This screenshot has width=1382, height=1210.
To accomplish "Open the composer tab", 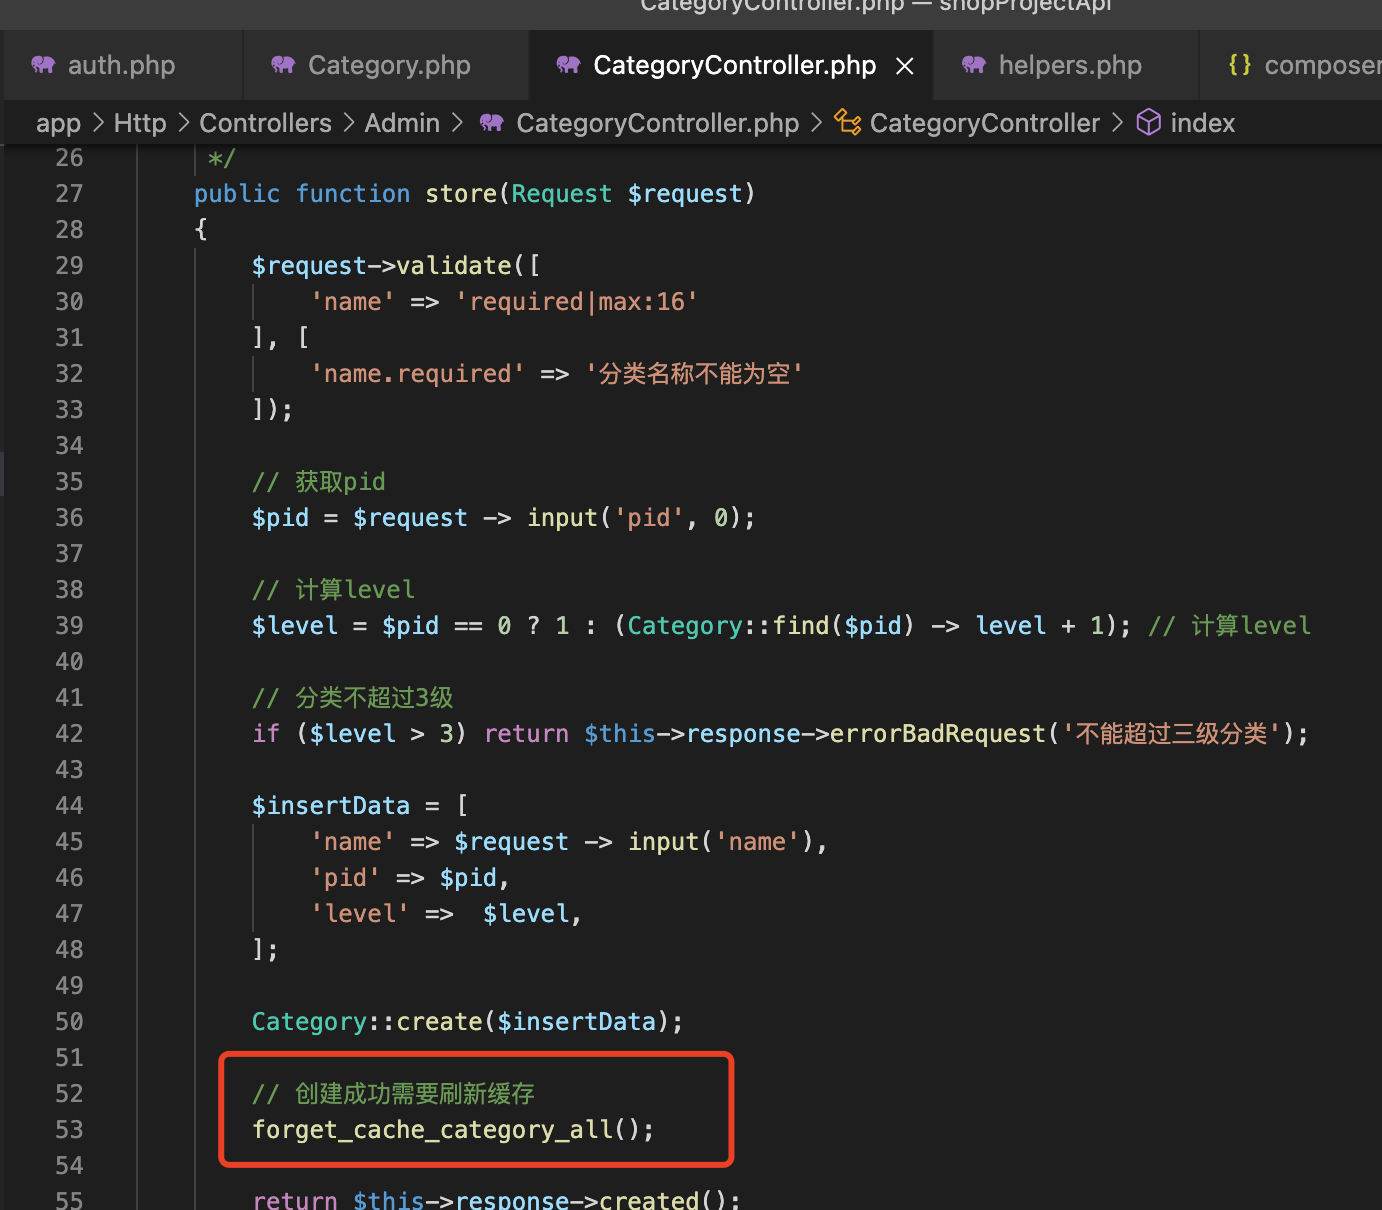I will coord(1321,65).
